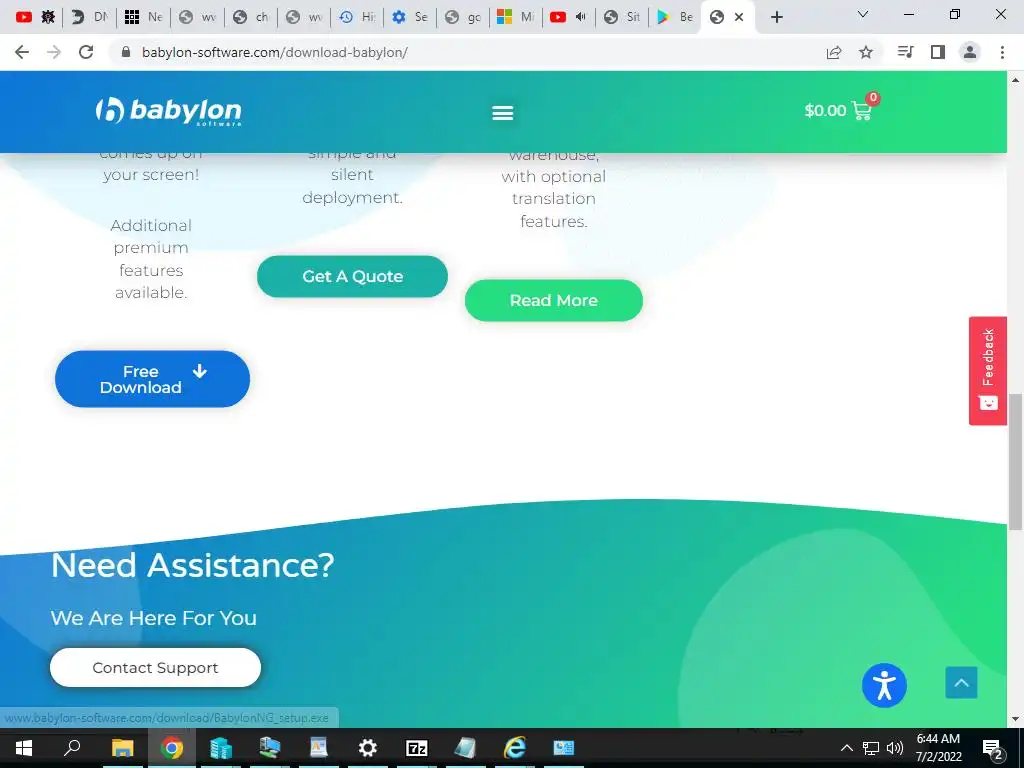Open Settings gear in taskbar
This screenshot has width=1024, height=768.
(368, 748)
